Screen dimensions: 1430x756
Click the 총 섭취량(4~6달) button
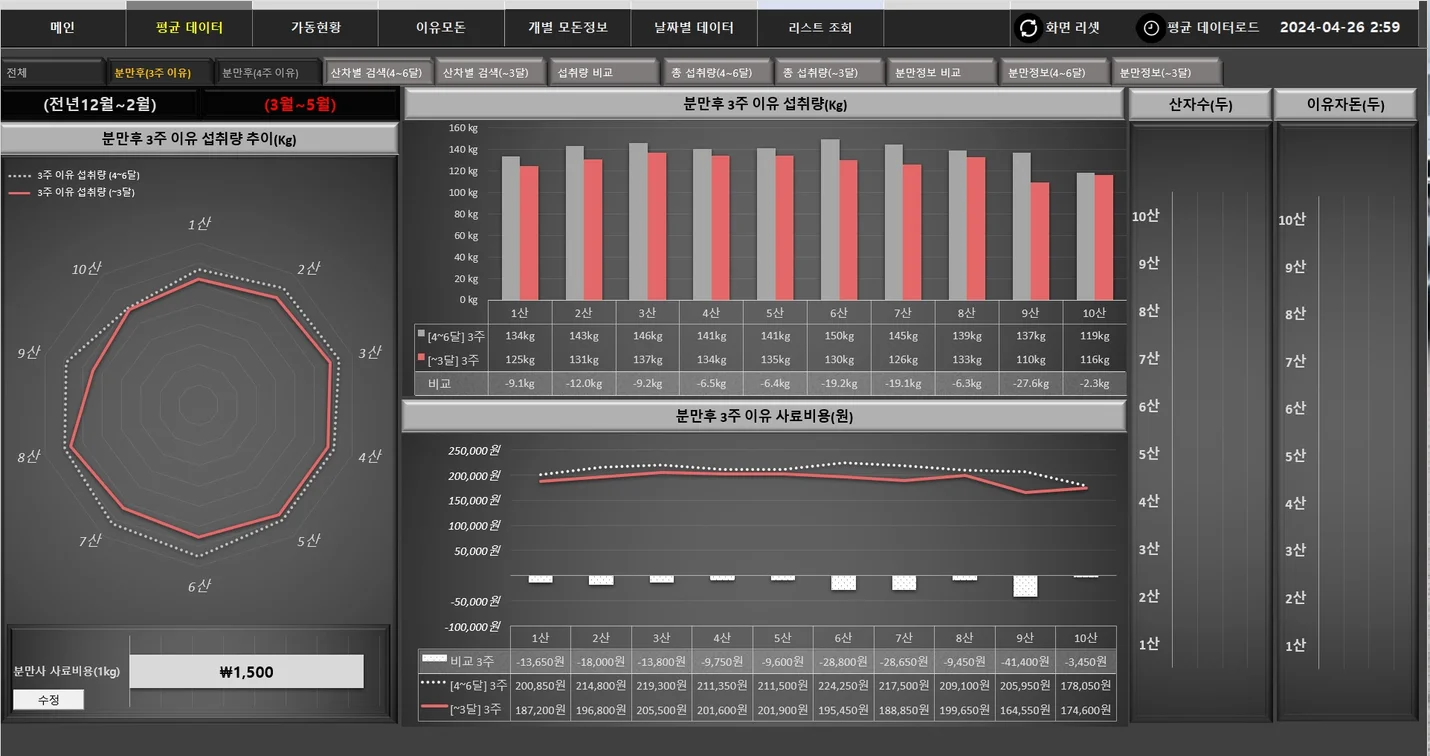pos(717,72)
